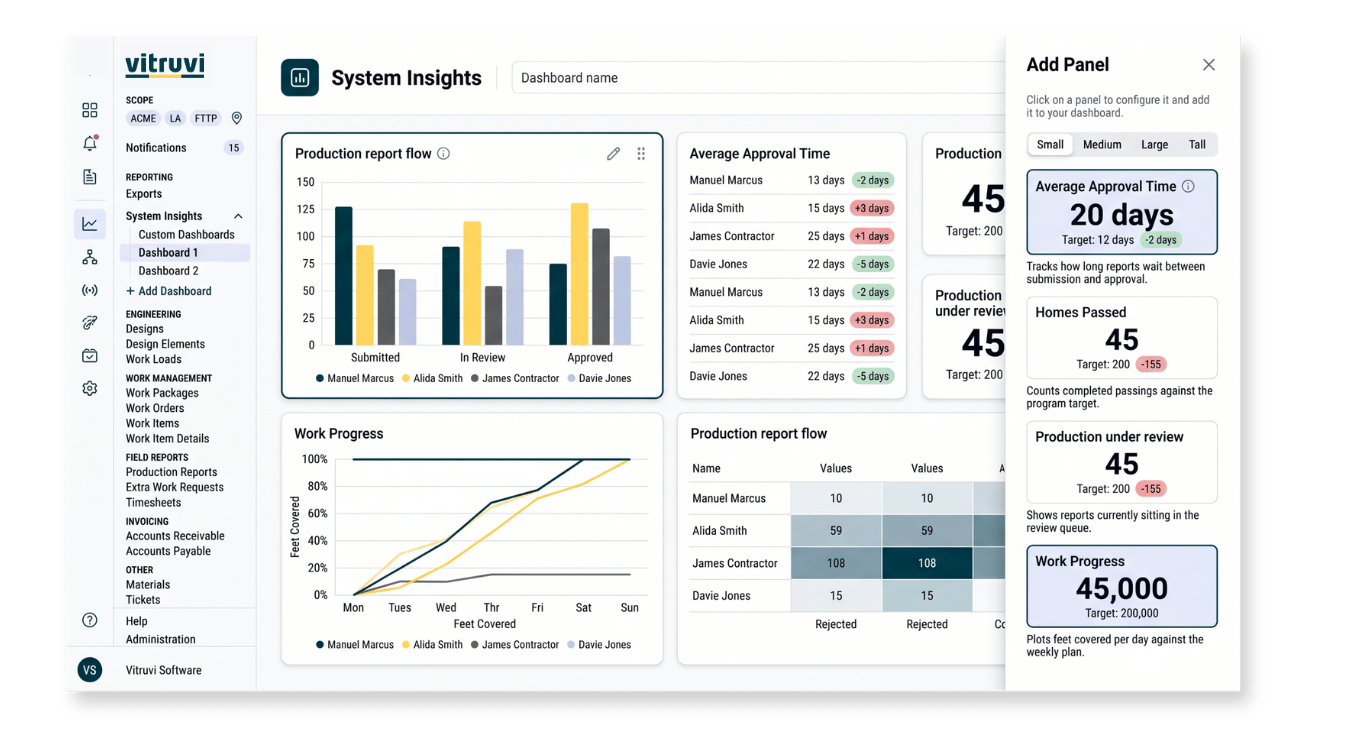Click the question-mark help icon
The image size is (1350, 750).
click(x=90, y=620)
